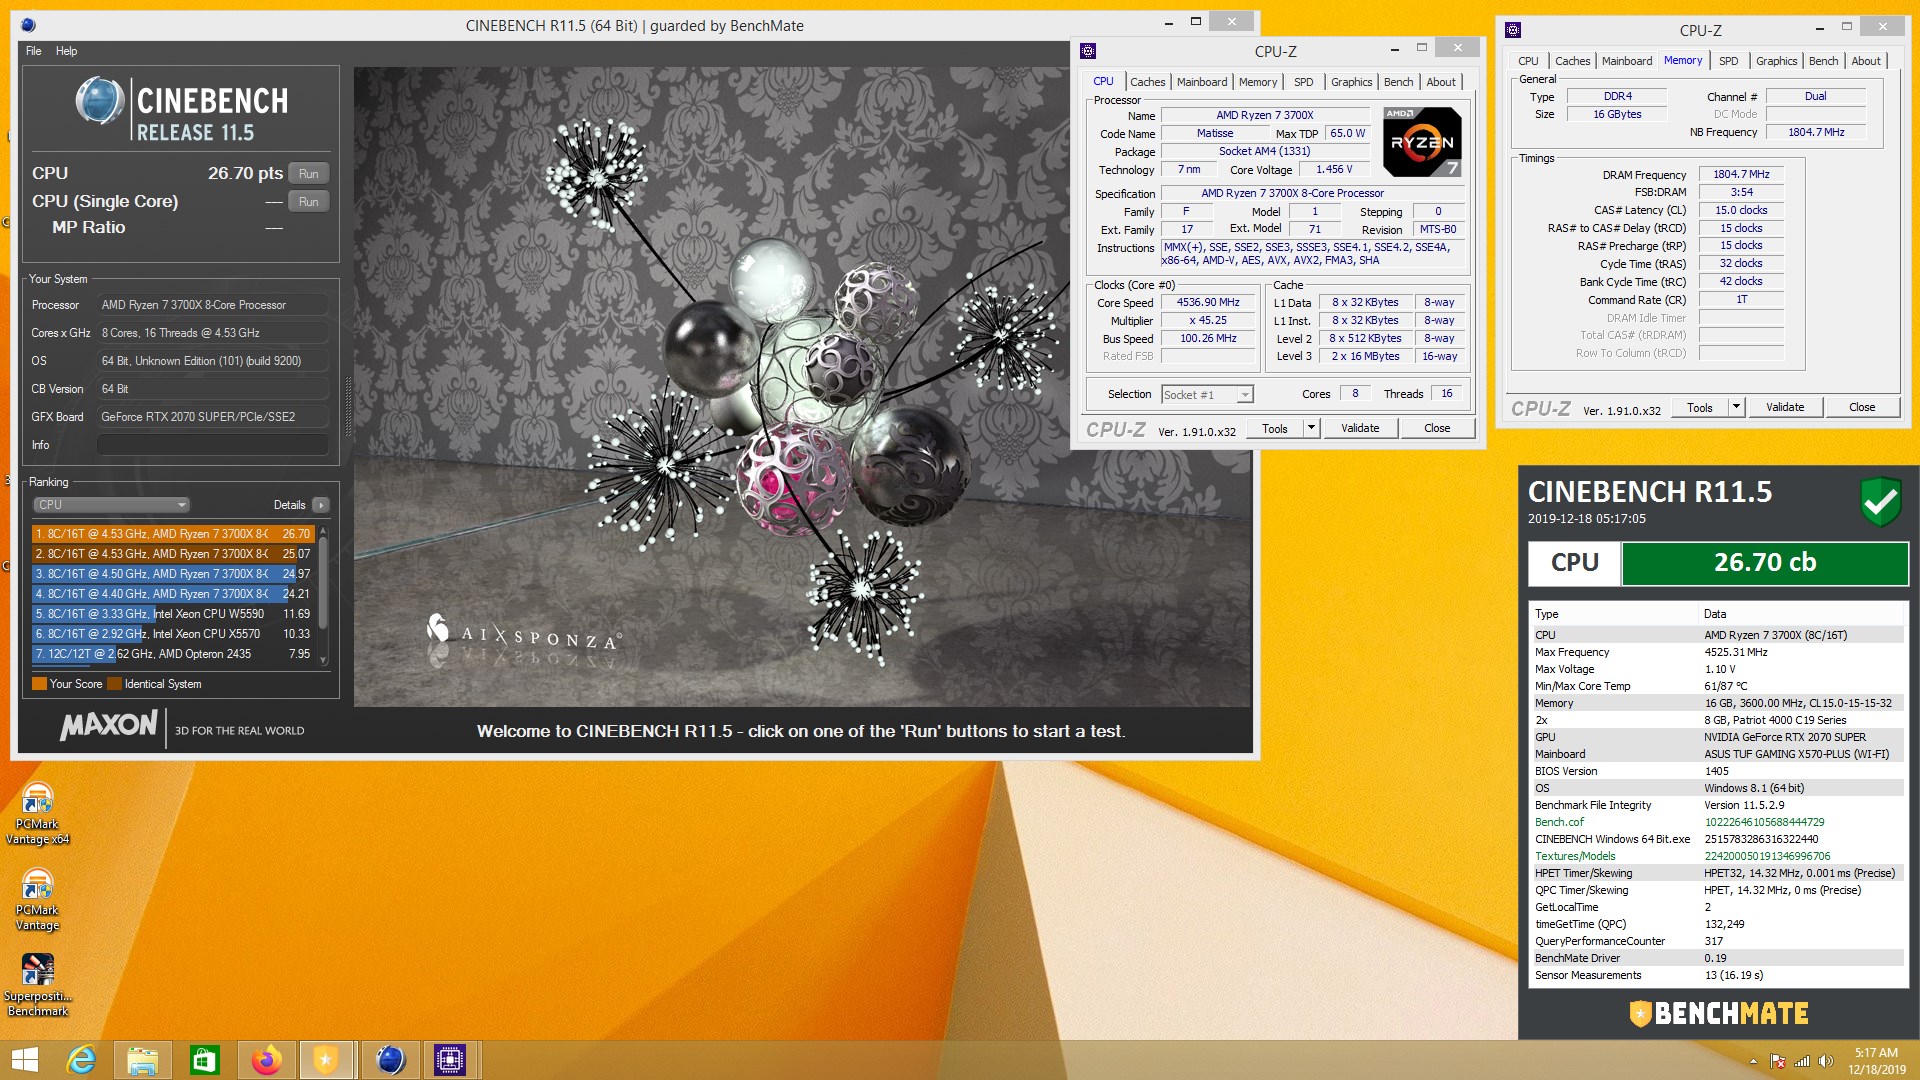Click Core Speed 4536.90 MHz value
The height and width of the screenshot is (1080, 1920).
click(1208, 302)
